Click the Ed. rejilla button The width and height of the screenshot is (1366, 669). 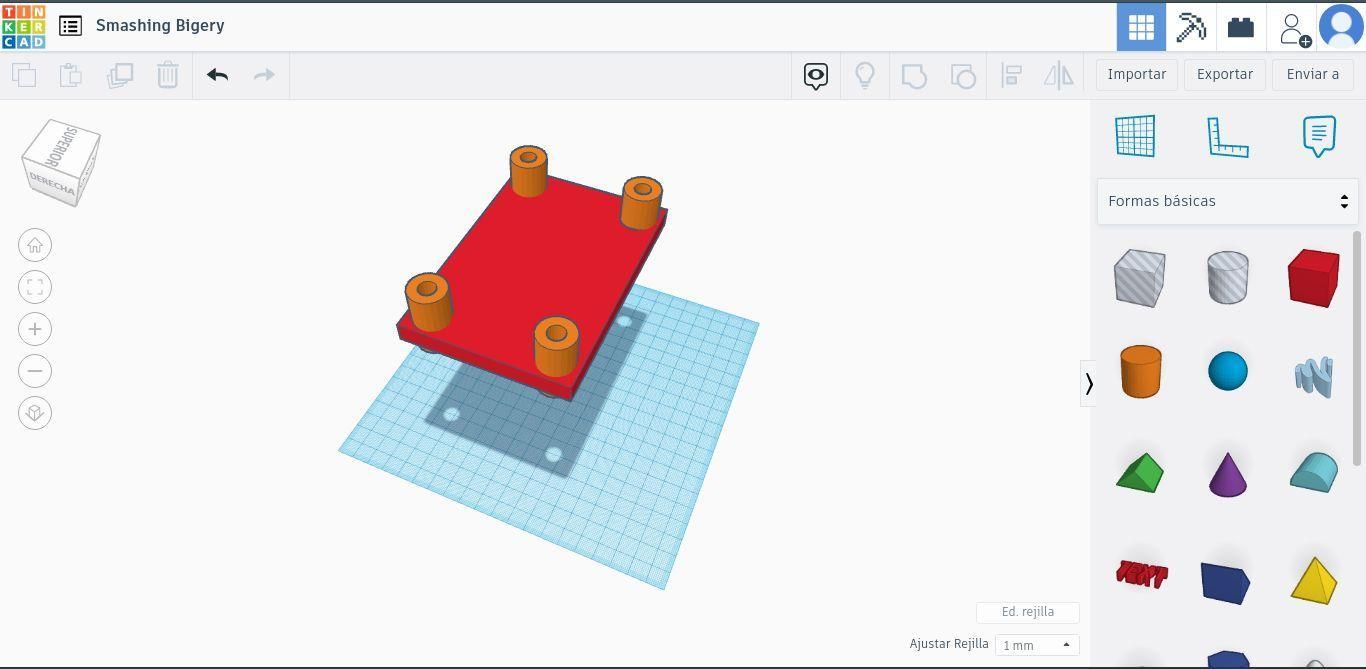coord(1028,612)
